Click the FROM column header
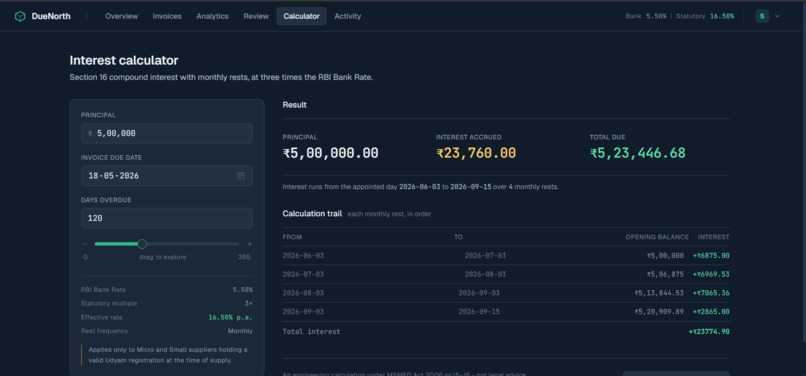 pos(292,237)
